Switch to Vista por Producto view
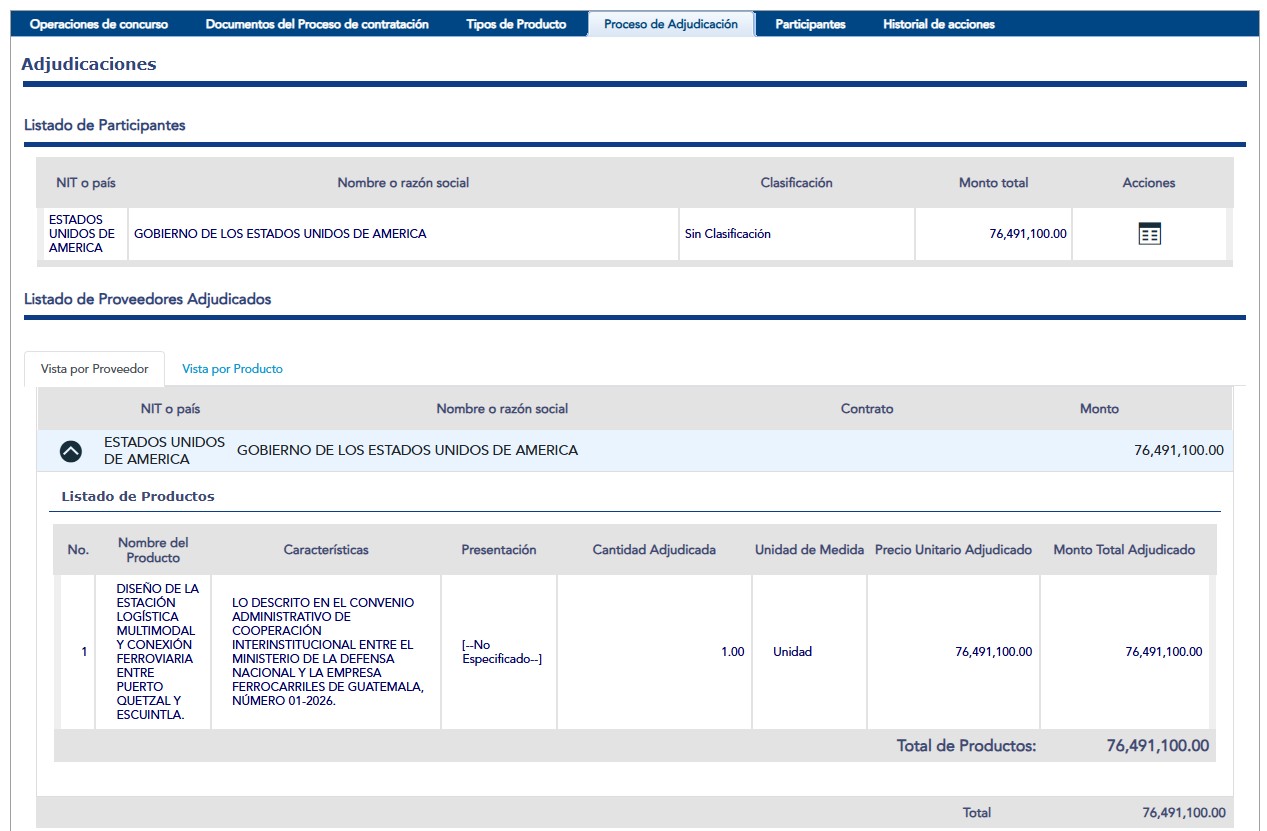1267x831 pixels. click(x=232, y=369)
